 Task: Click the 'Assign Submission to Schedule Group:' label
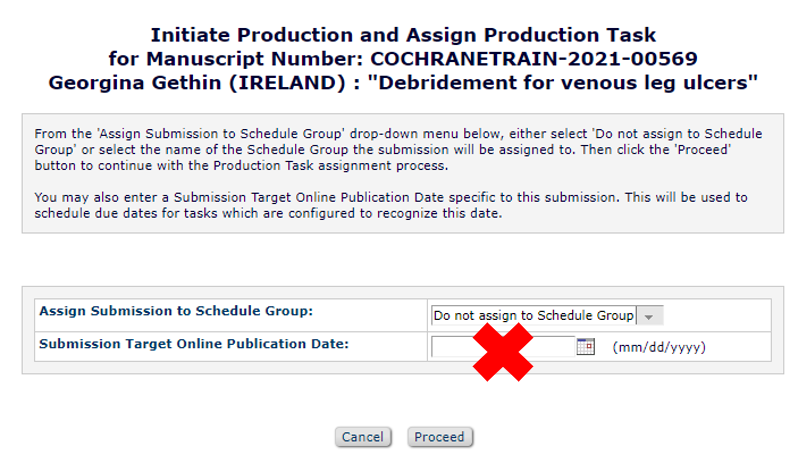tap(176, 311)
